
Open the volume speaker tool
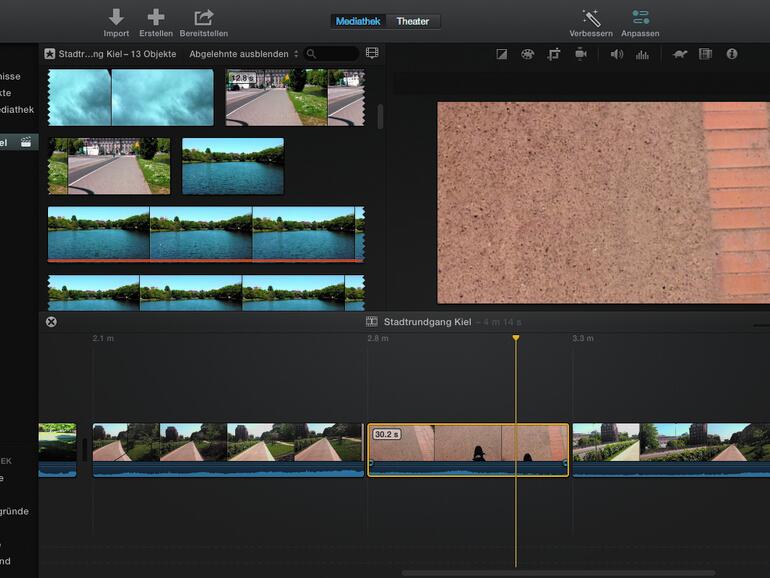pos(616,54)
